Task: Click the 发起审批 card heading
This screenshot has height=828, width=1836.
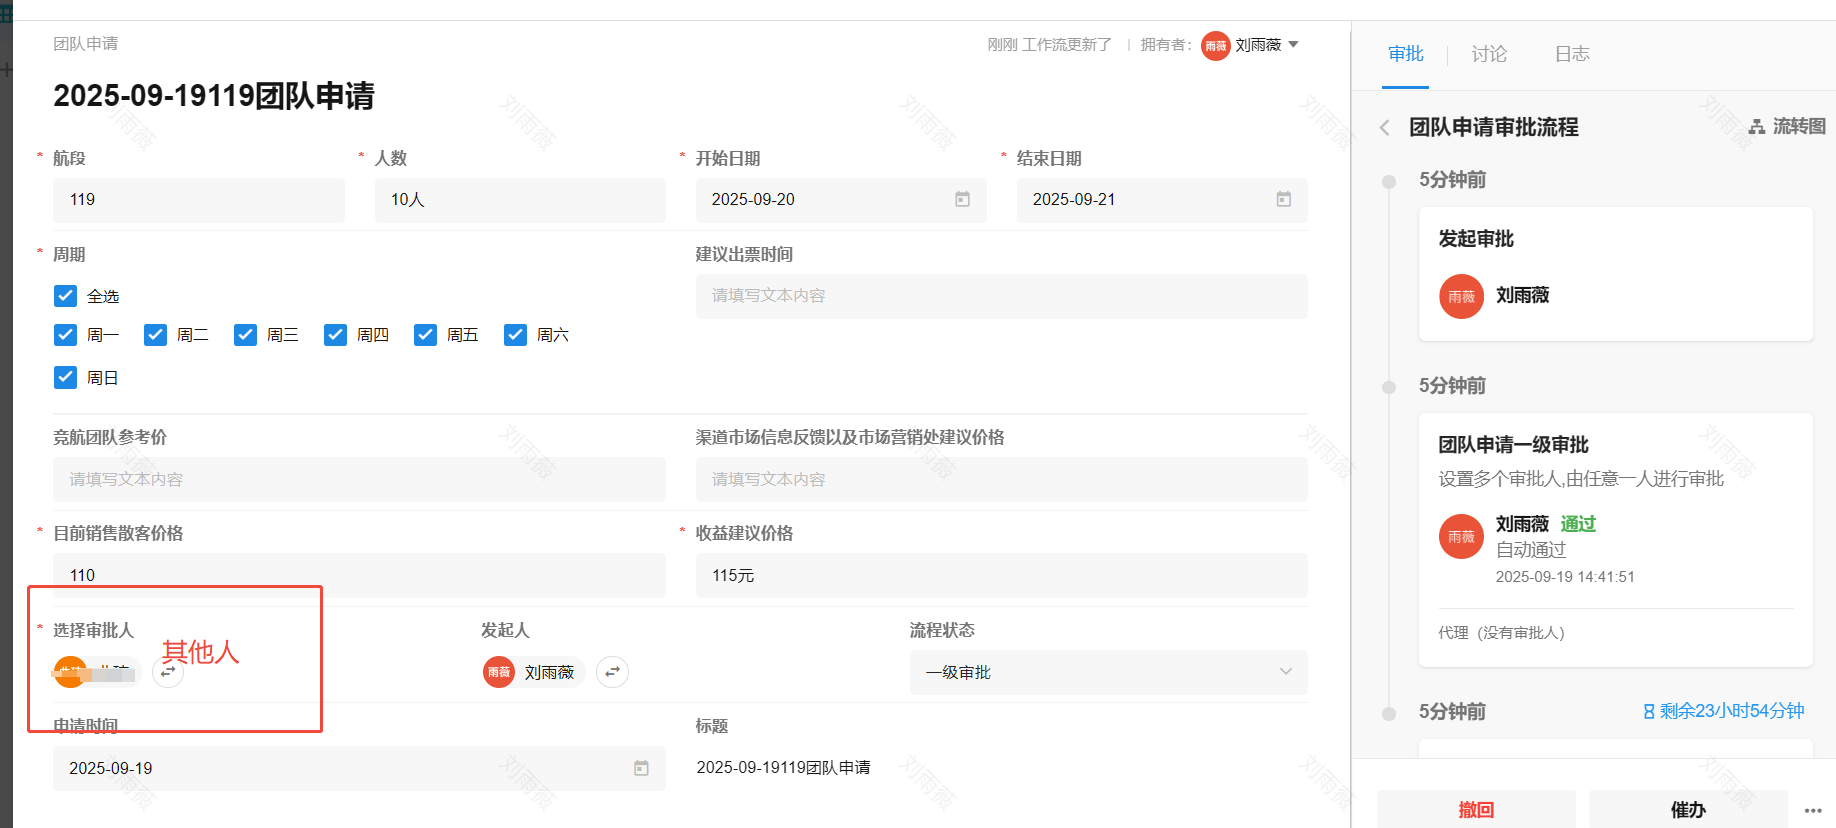Action: 1476,239
